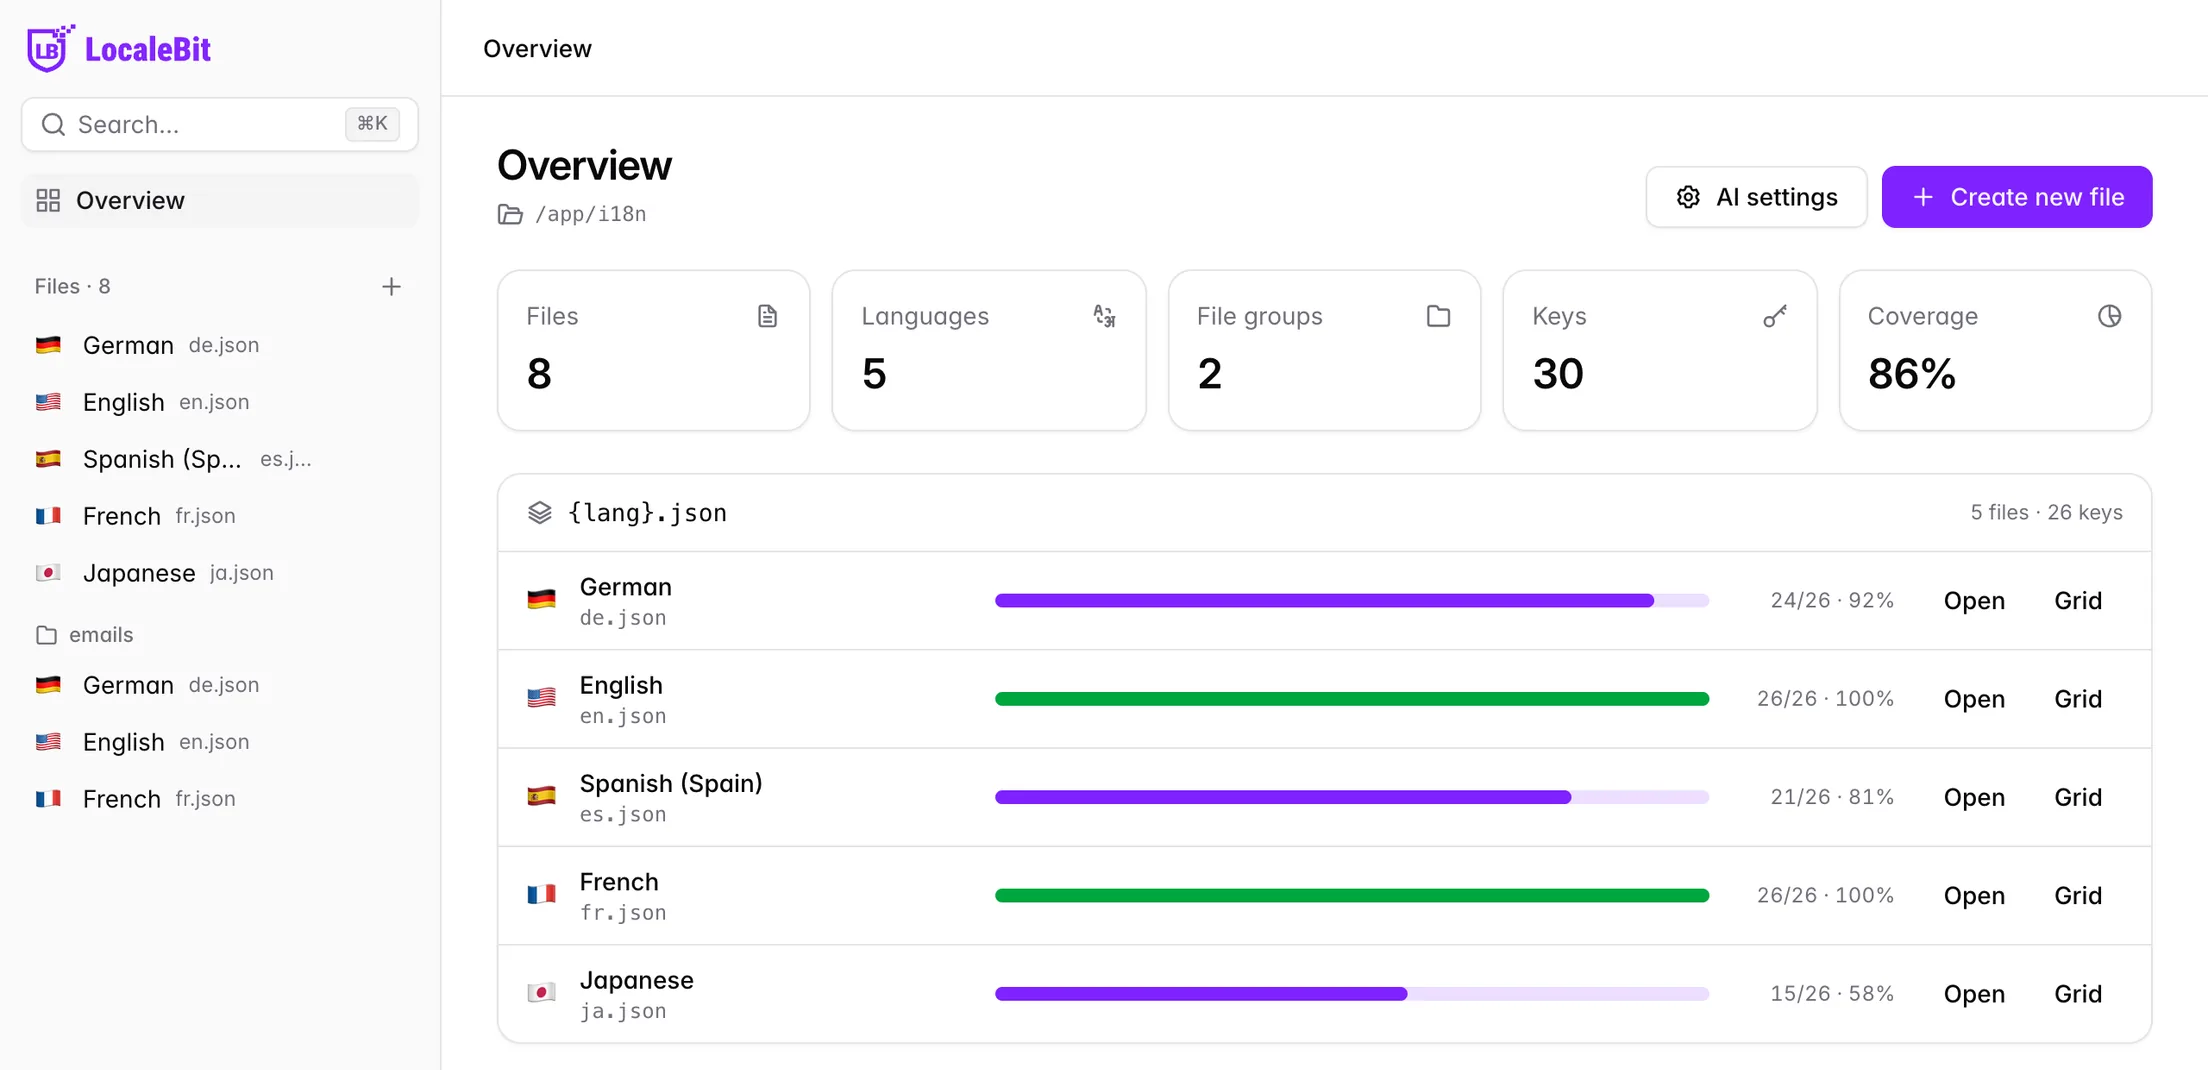This screenshot has width=2208, height=1070.
Task: Open the German de.json file row
Action: tap(1973, 600)
